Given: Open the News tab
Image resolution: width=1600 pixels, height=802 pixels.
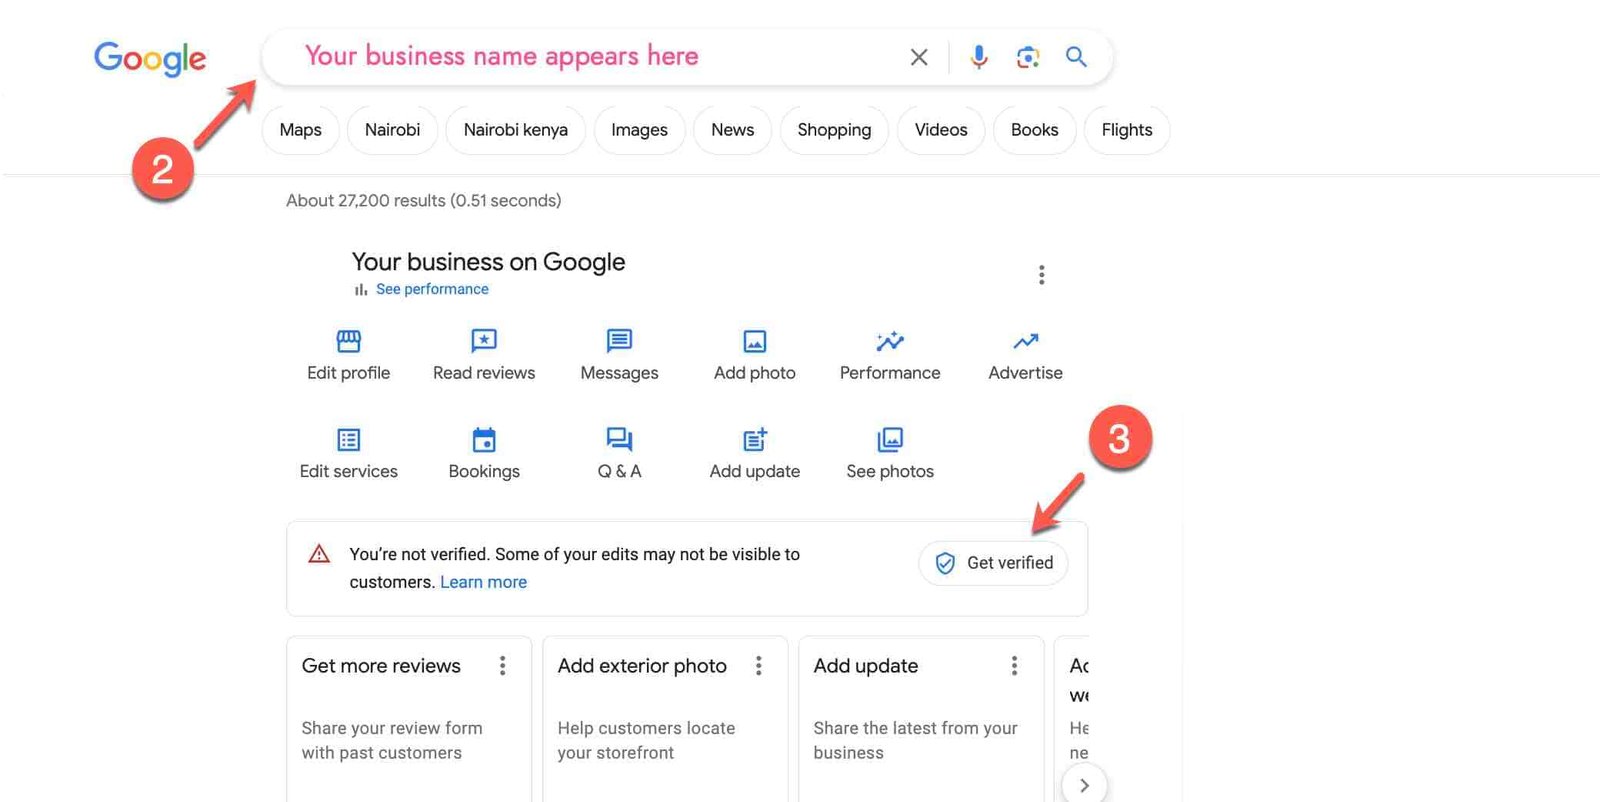Looking at the screenshot, I should coord(732,130).
